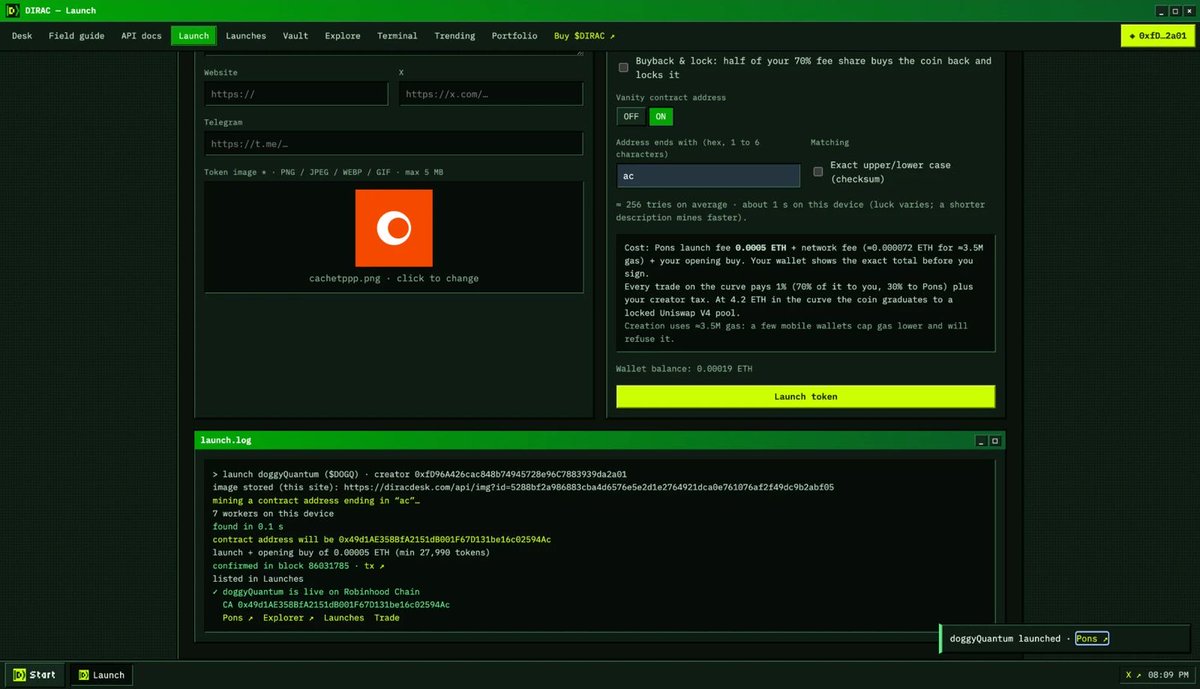Click the 'found in 0.1 s' log line
1200x689 pixels.
click(247, 526)
